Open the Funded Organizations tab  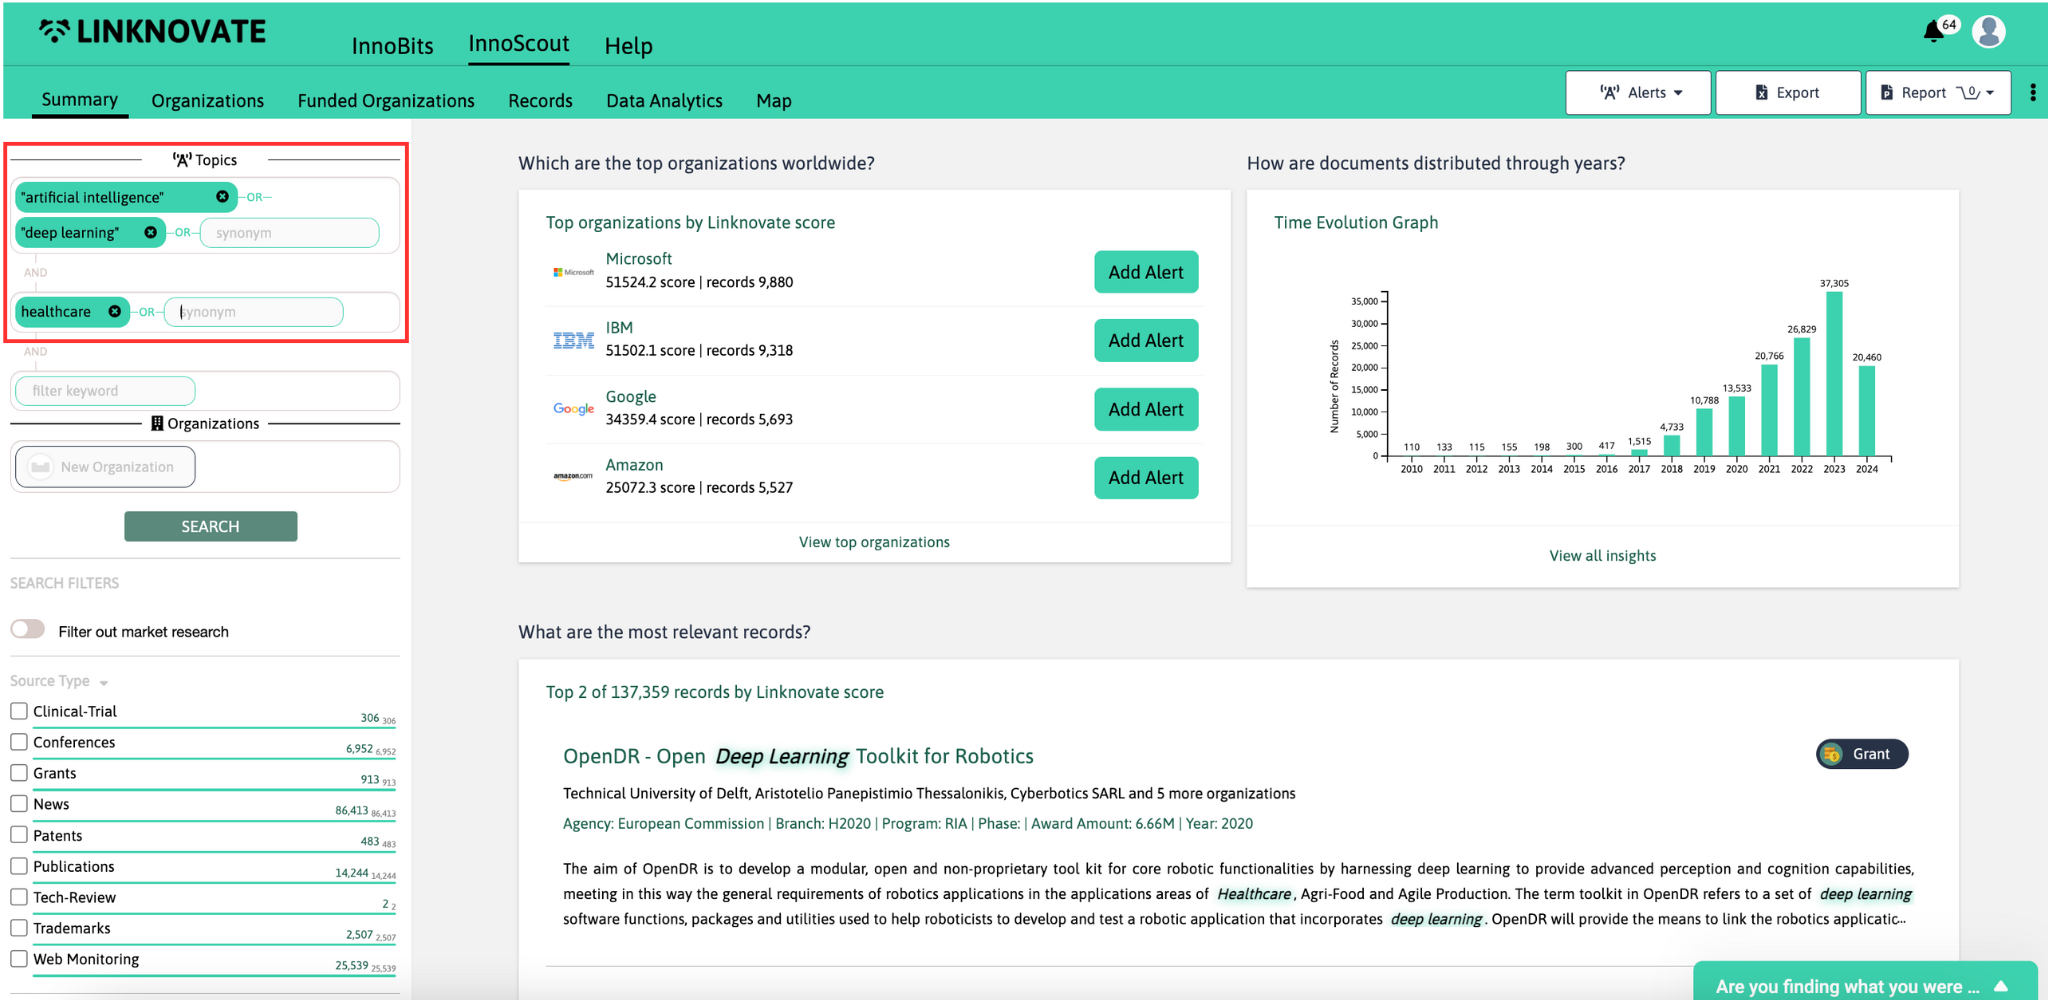(x=386, y=101)
